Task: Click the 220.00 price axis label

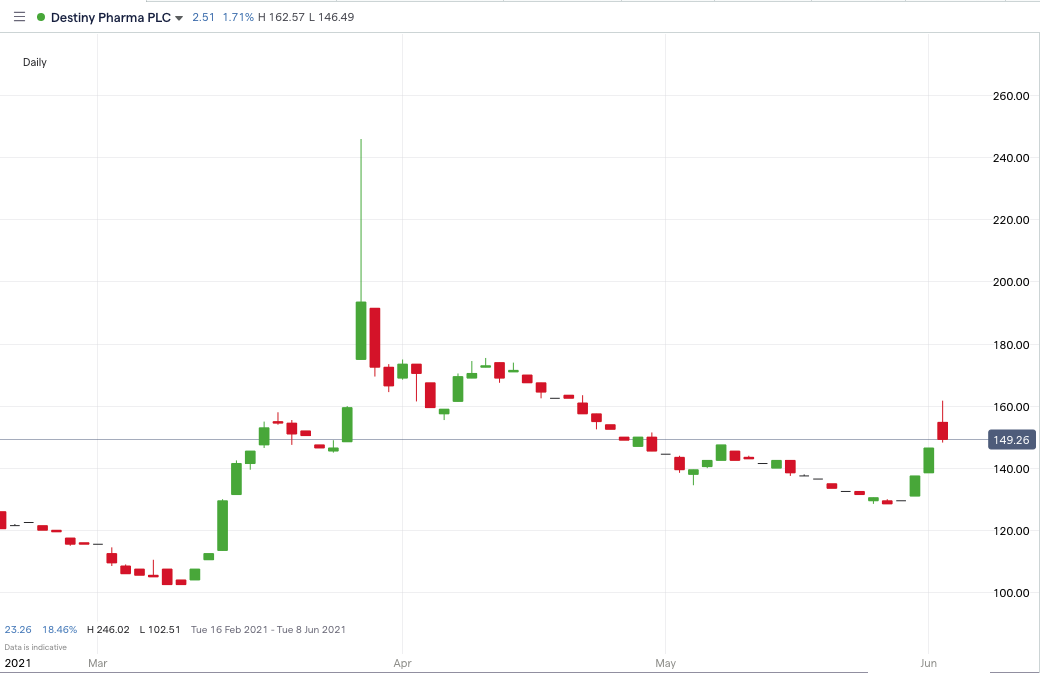Action: point(1011,220)
